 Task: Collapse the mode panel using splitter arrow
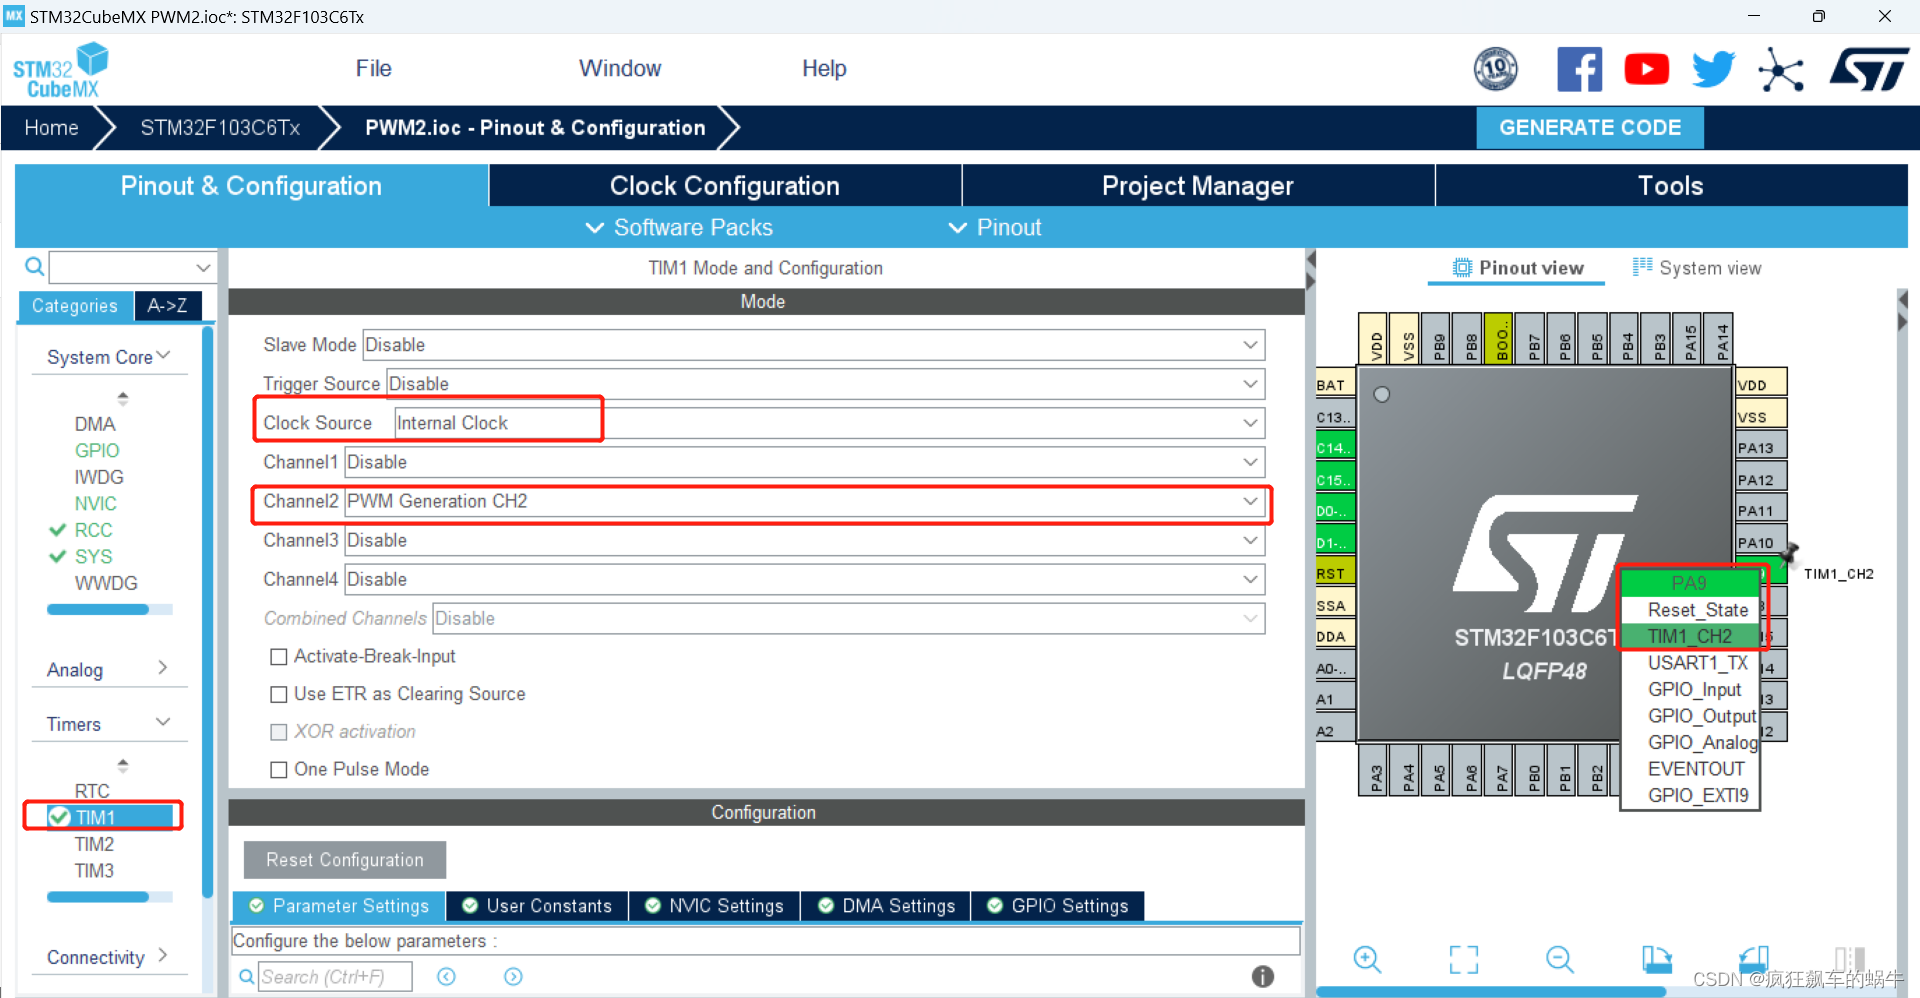click(1310, 260)
